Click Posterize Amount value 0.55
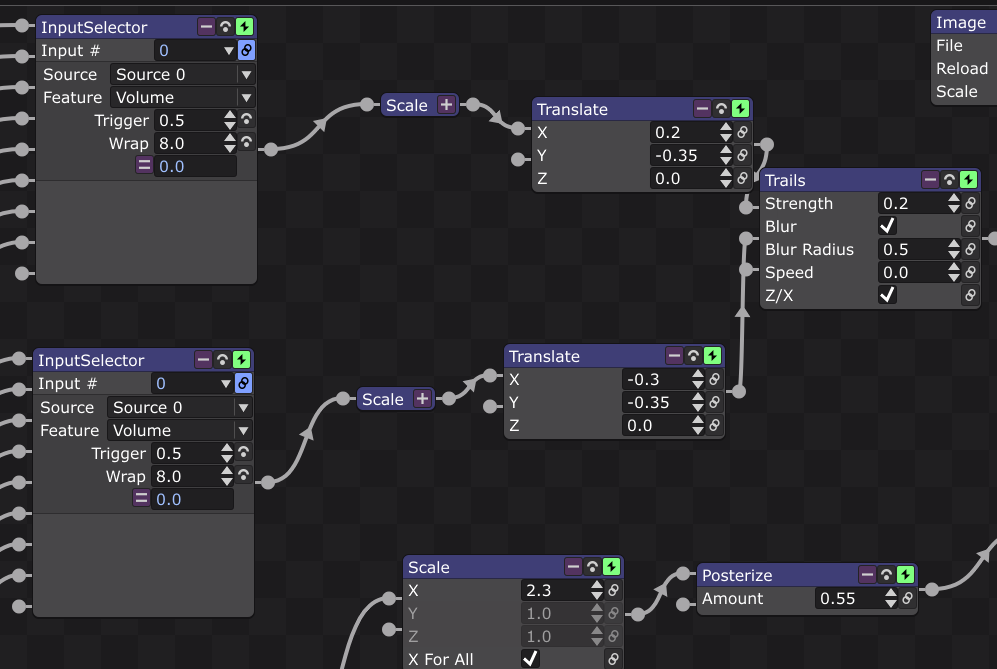Screen dimensions: 997x669 pyautogui.click(x=849, y=598)
